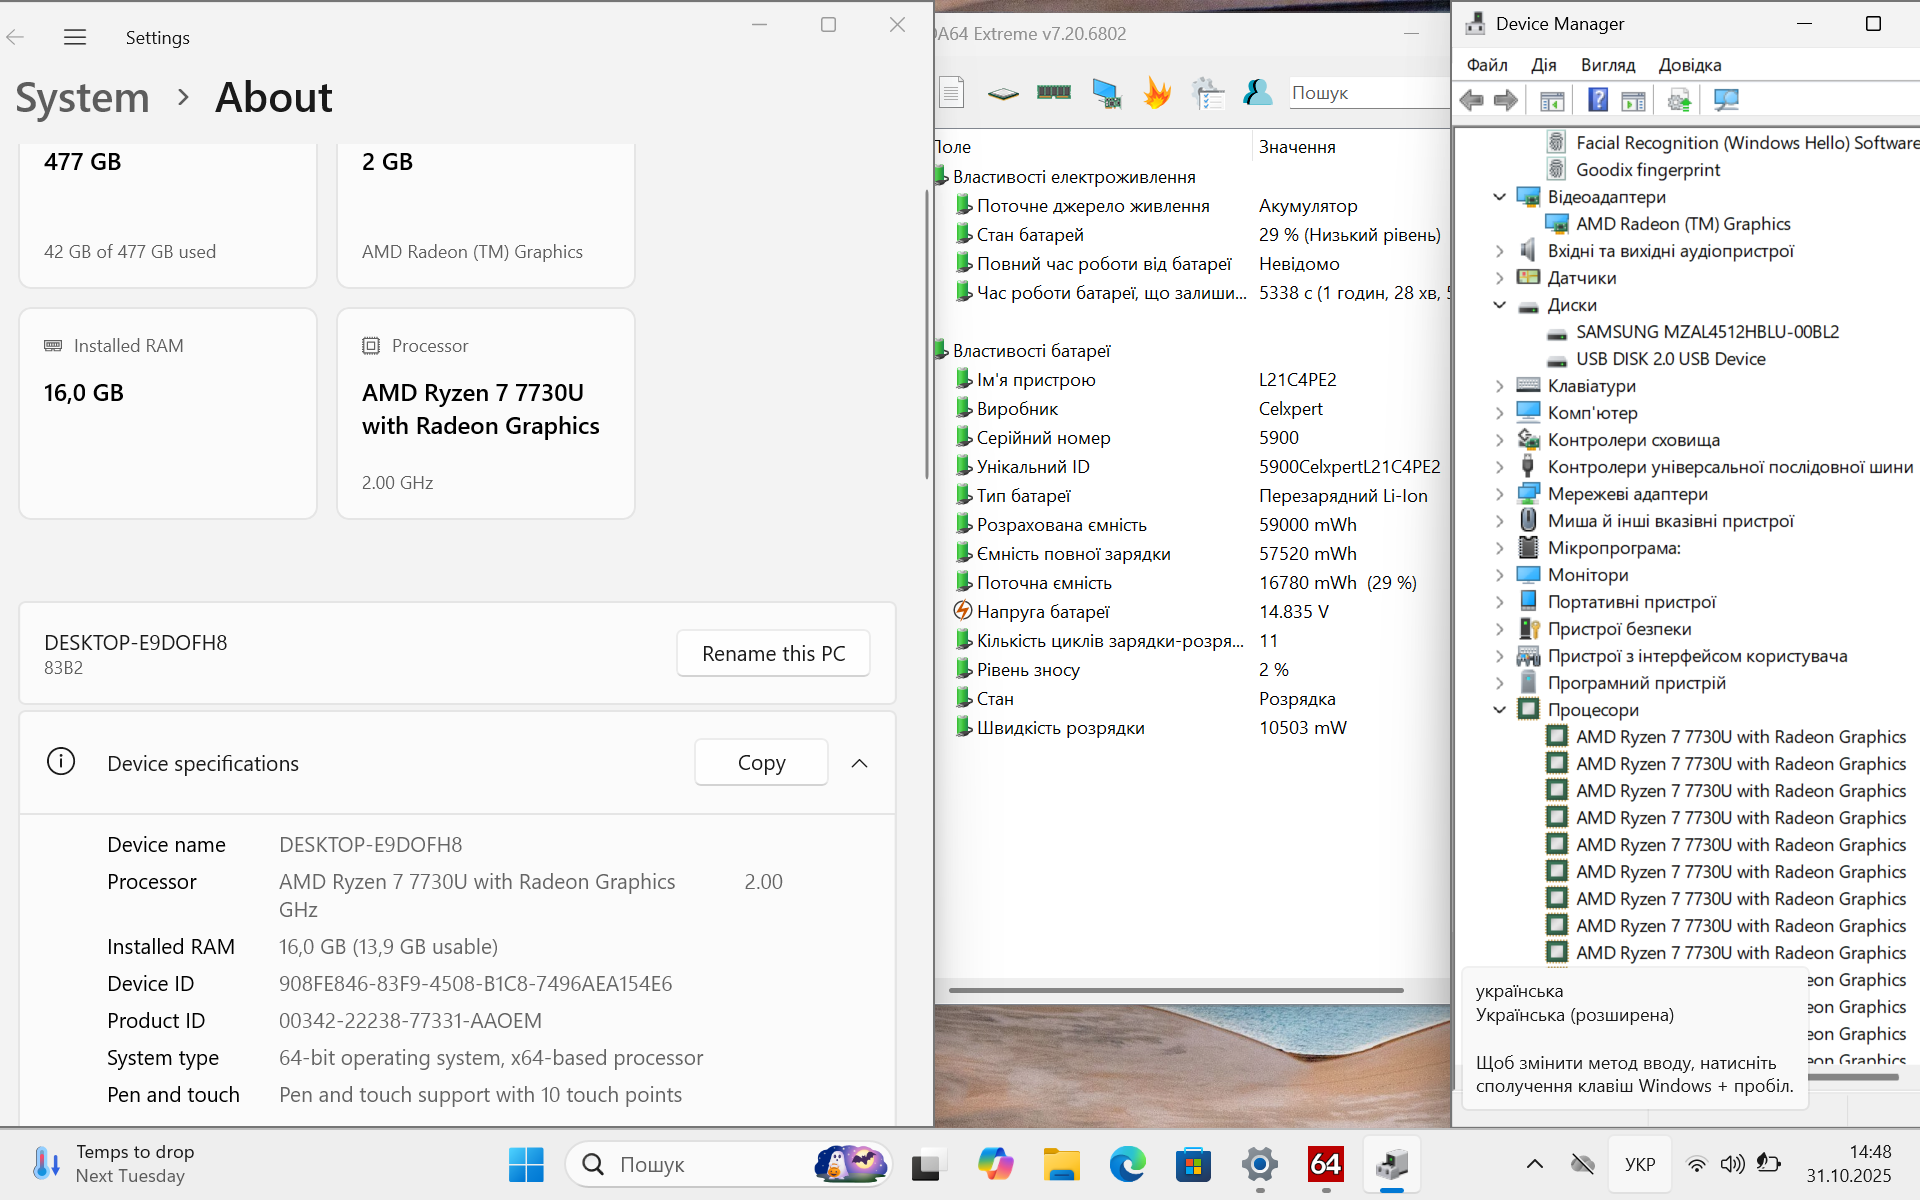This screenshot has height=1200, width=1920.
Task: Click the AIDA64 network monitor toolbar icon
Action: click(x=1106, y=93)
